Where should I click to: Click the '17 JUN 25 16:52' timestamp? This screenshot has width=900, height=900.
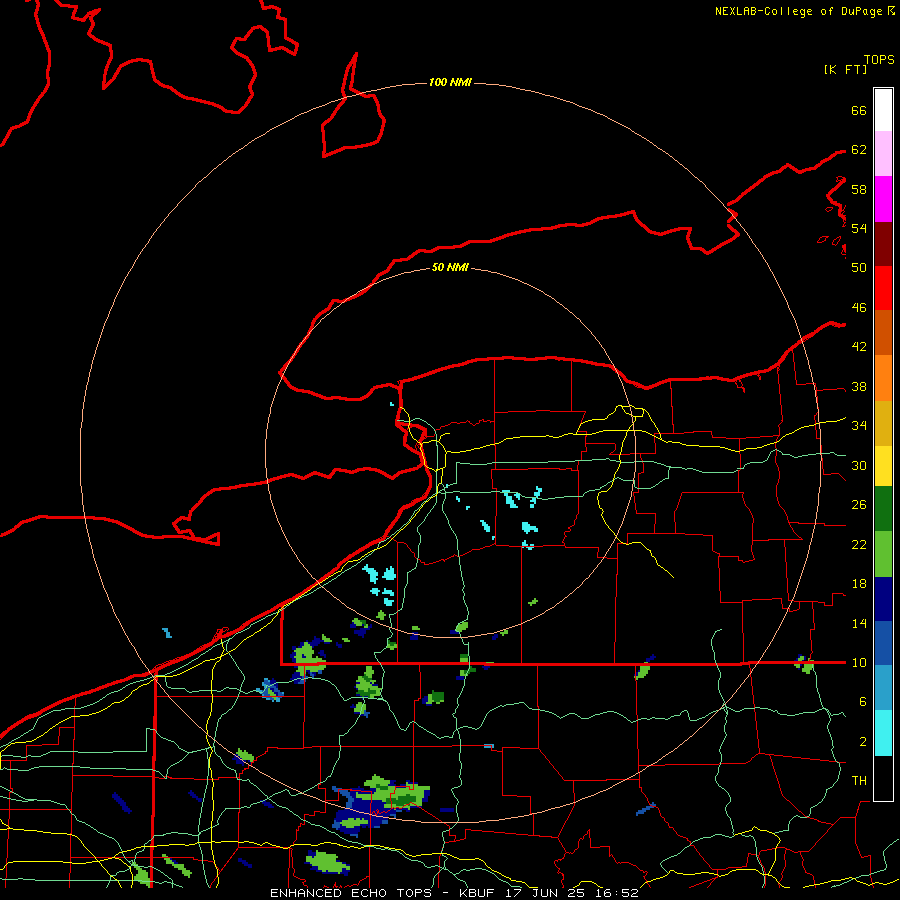[572, 893]
